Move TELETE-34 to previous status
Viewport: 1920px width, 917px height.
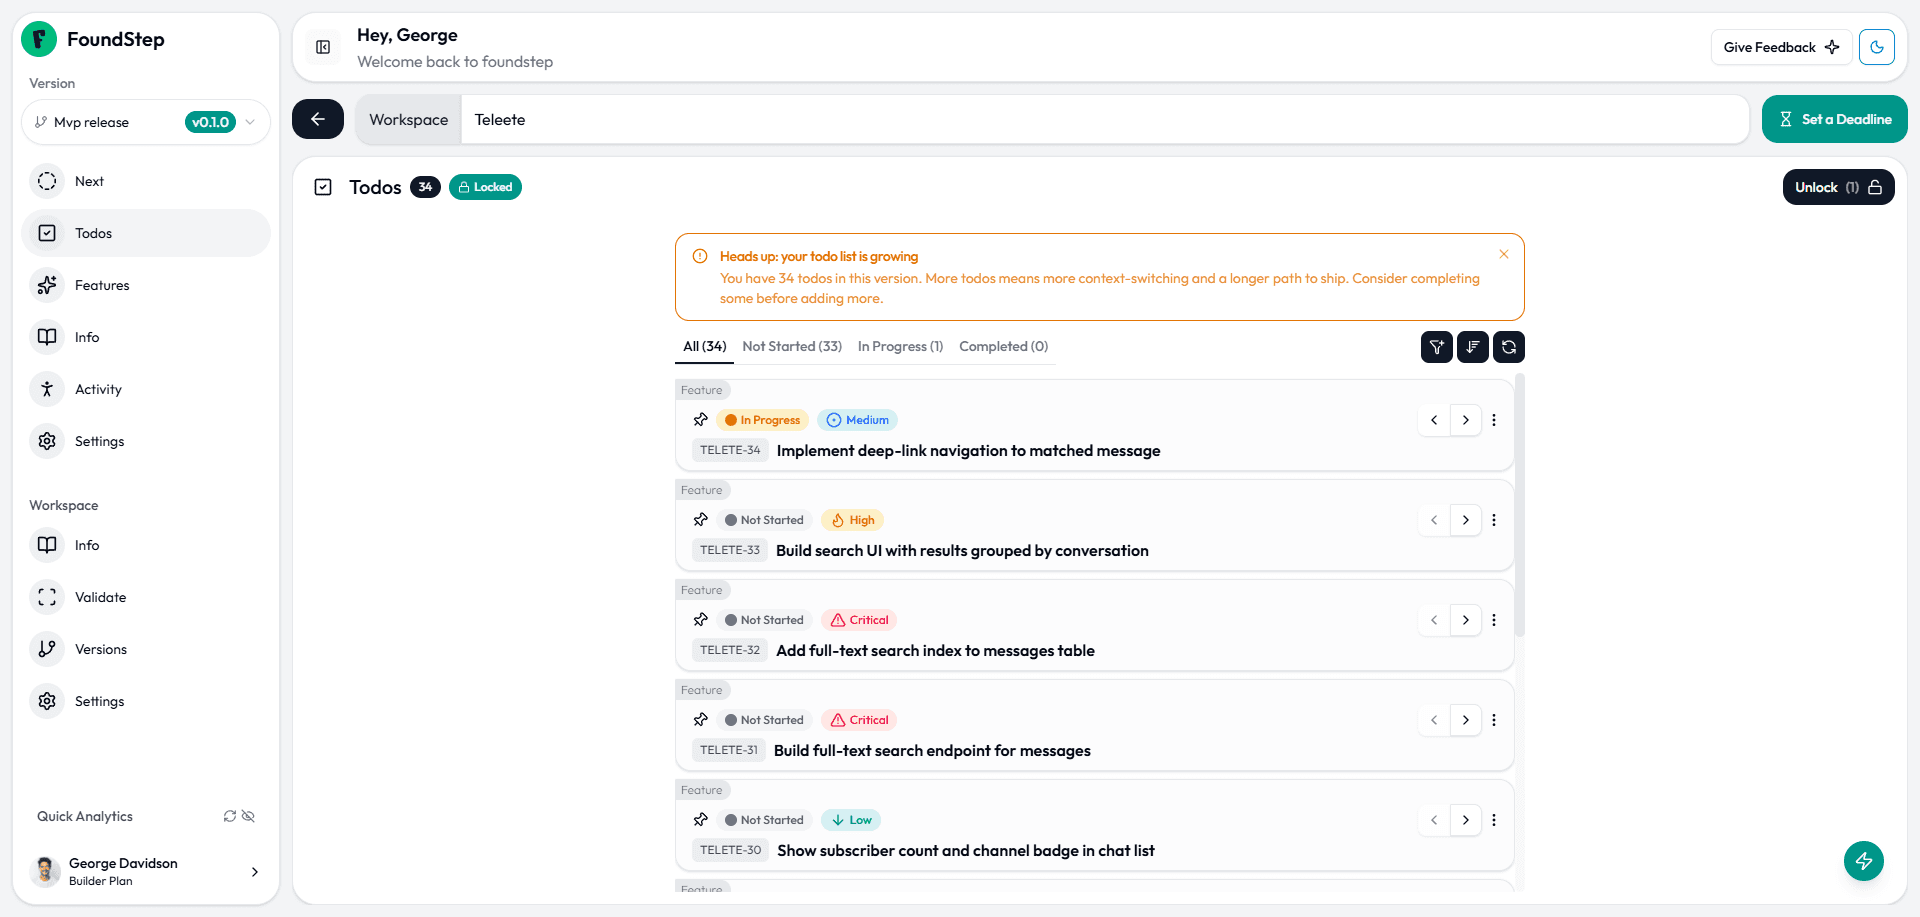(1434, 420)
